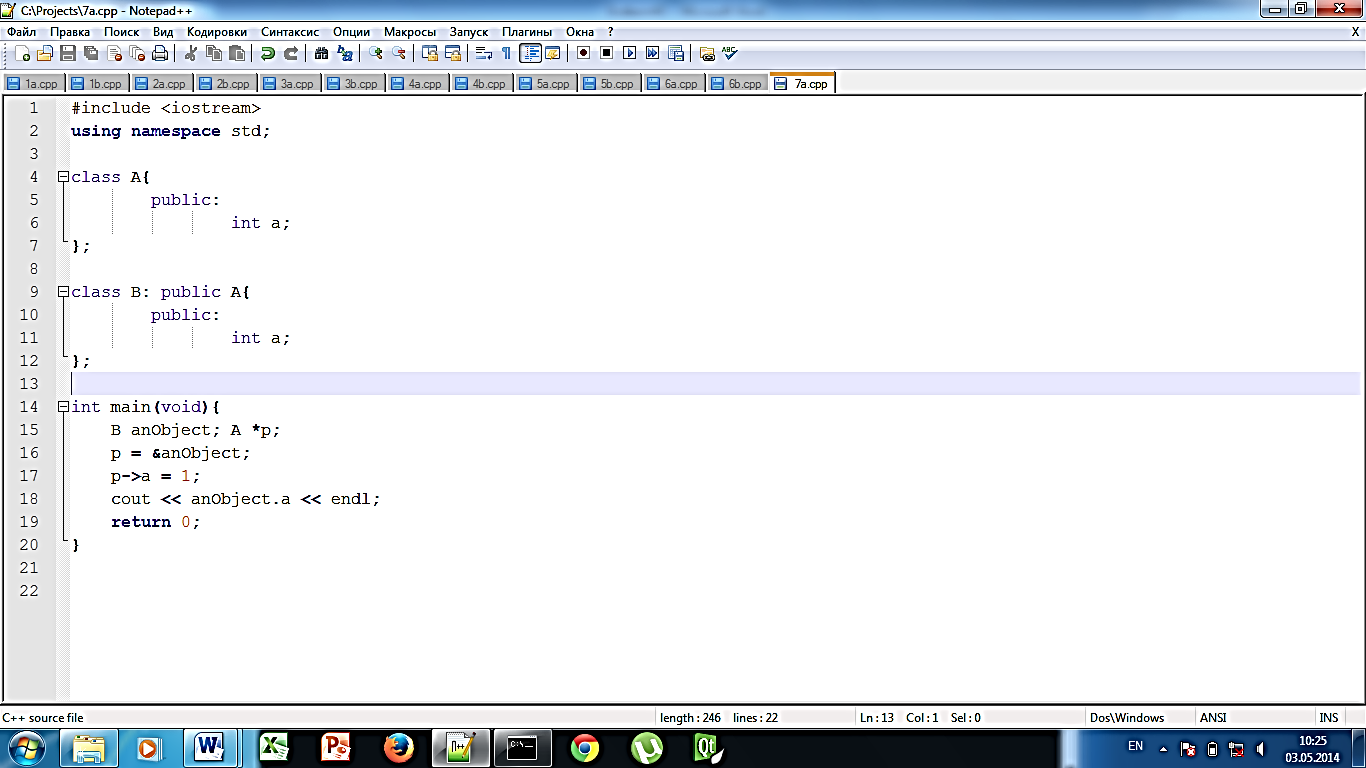Toggle synchronized horizontal scrolling icon
The height and width of the screenshot is (768, 1366).
(x=453, y=54)
